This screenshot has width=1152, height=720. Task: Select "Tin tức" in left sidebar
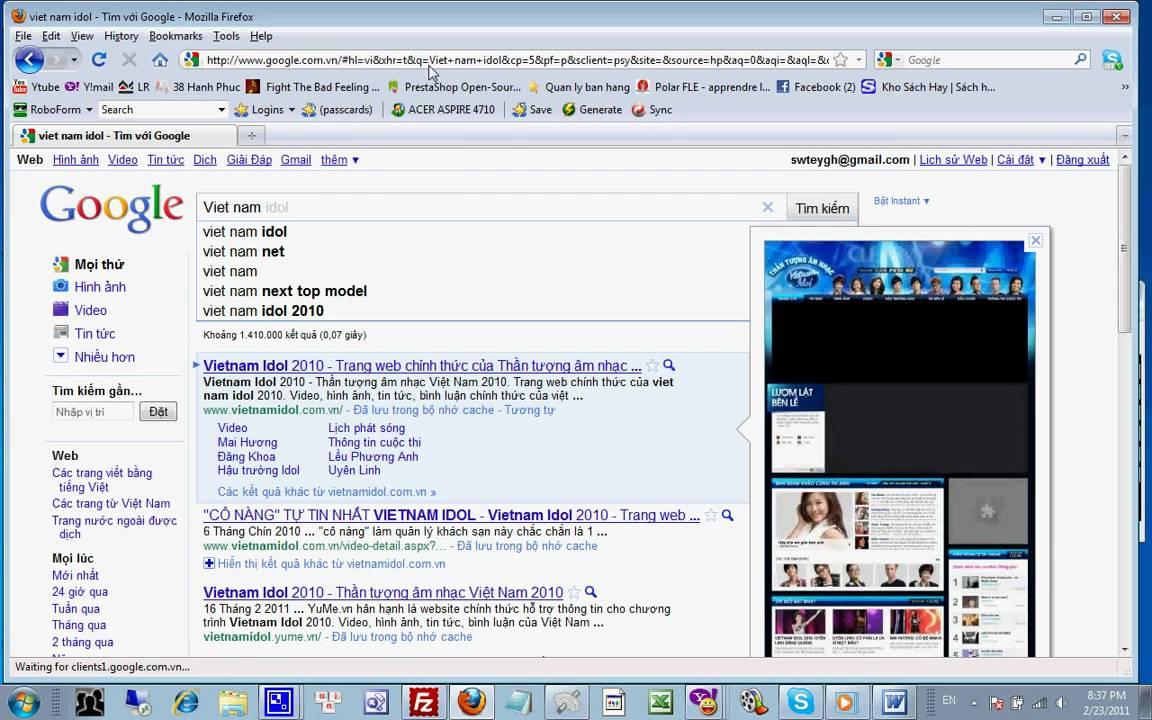click(x=95, y=334)
